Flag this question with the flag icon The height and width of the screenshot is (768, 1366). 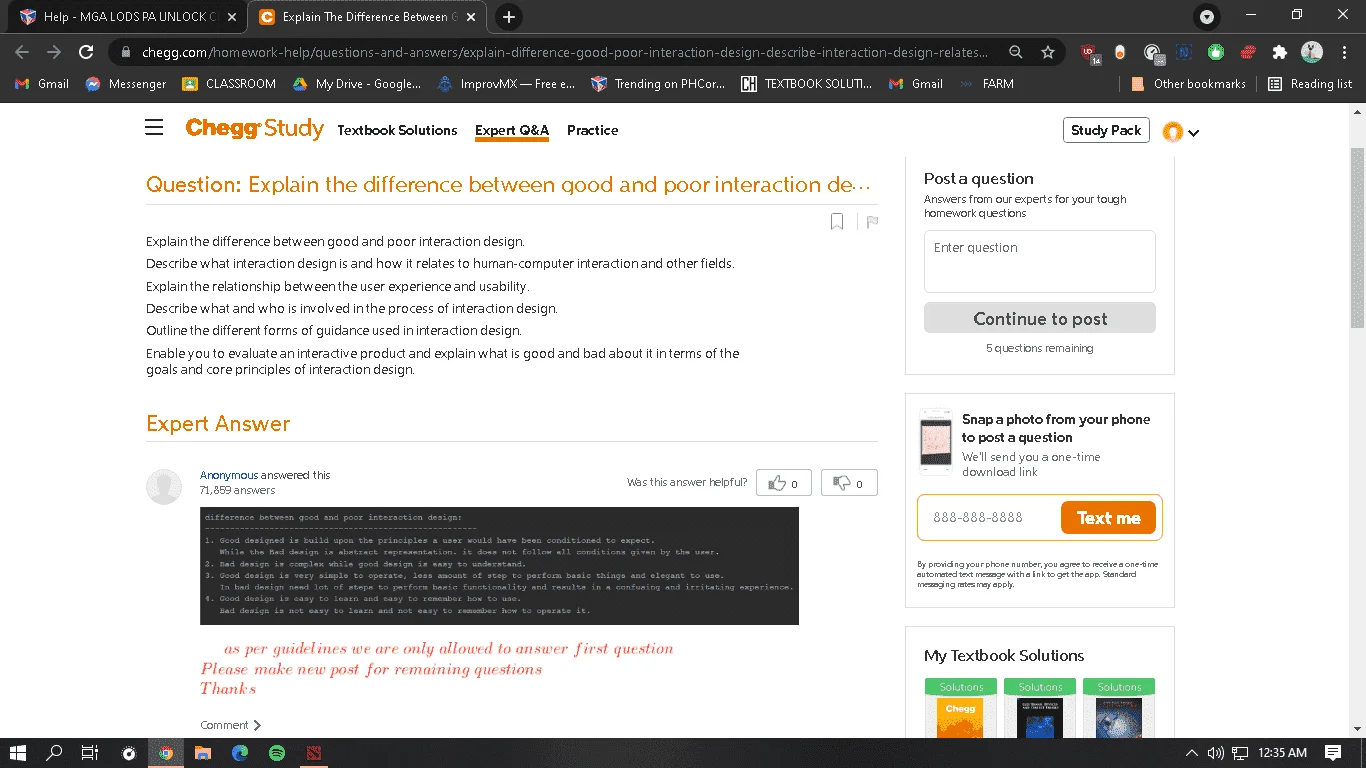click(872, 222)
